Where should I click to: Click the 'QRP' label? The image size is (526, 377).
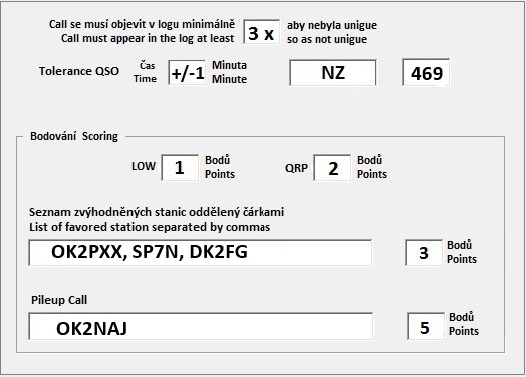[x=296, y=168]
